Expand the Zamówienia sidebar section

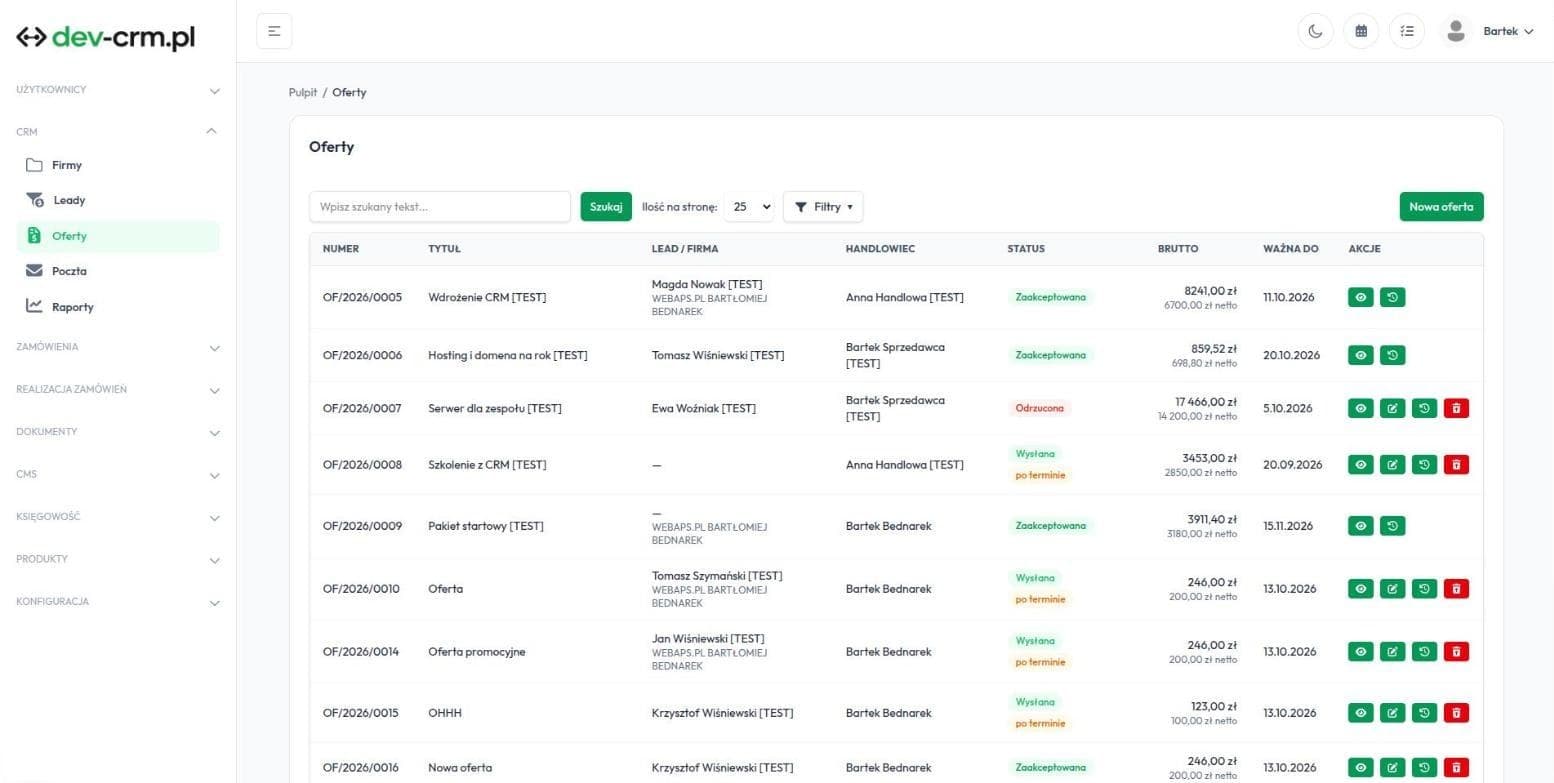click(x=118, y=347)
